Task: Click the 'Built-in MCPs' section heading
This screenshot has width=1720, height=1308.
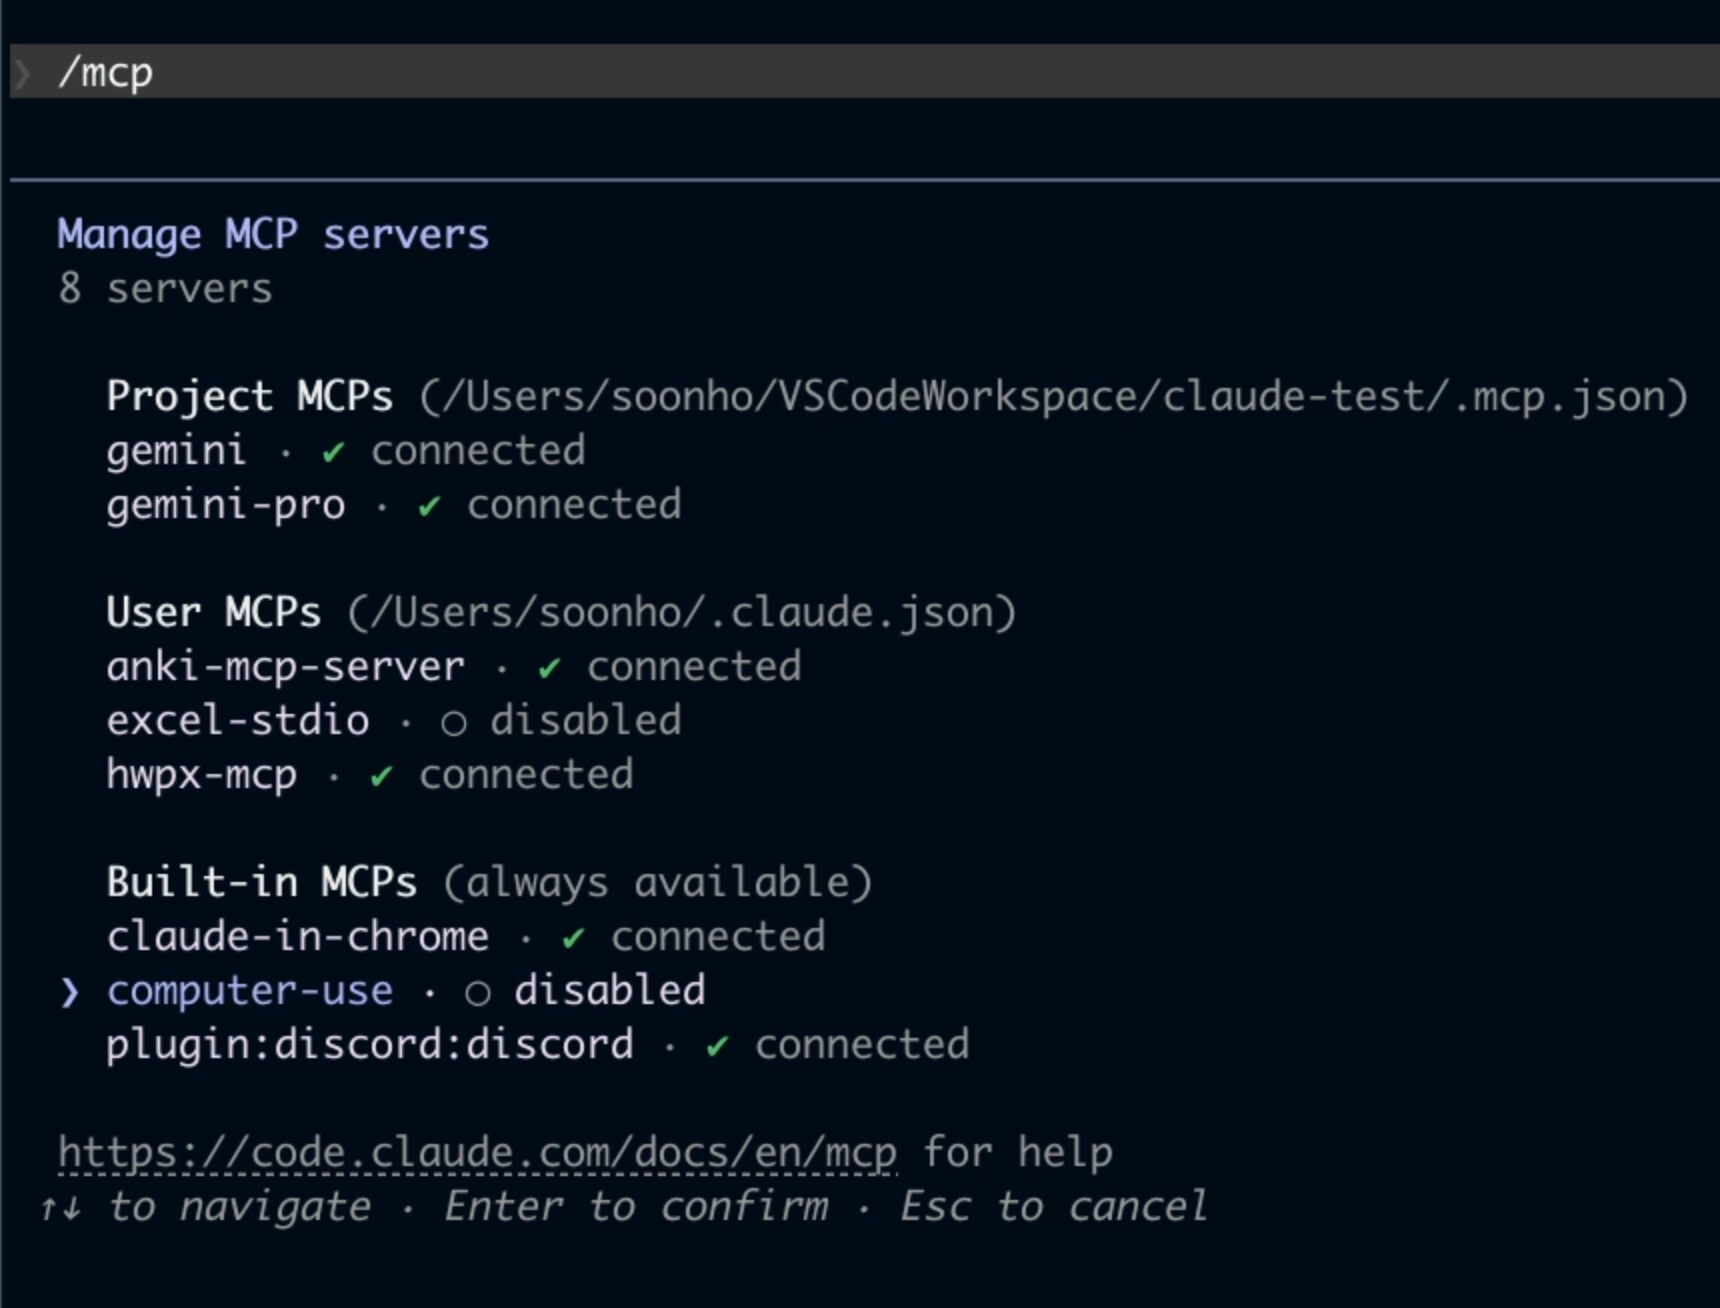Action: tap(261, 883)
